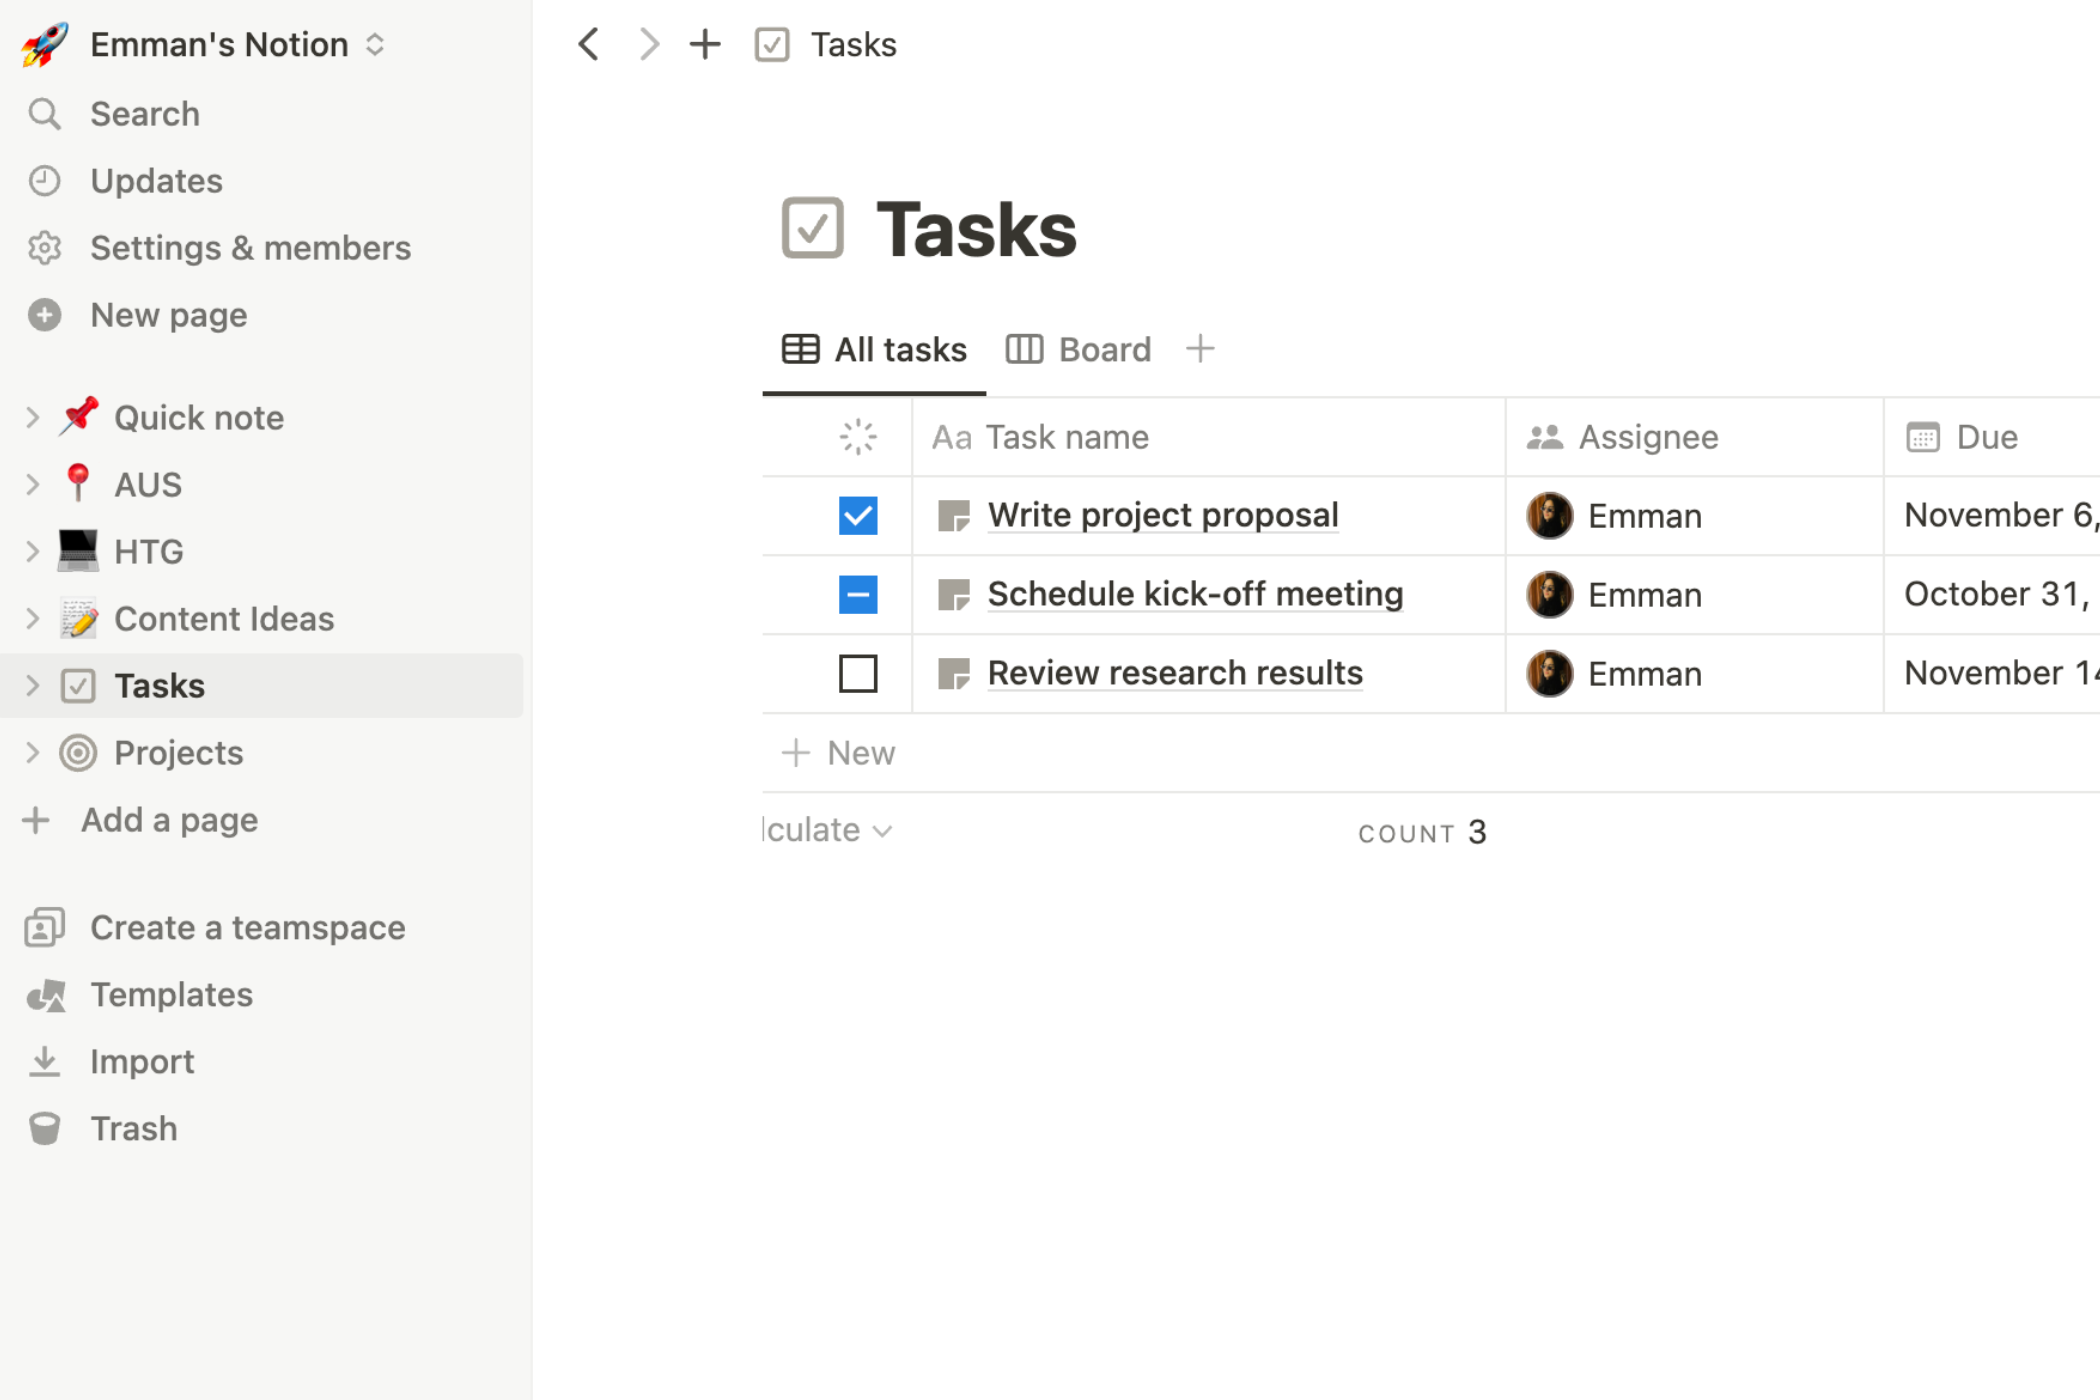Select the All tasks view tab
The height and width of the screenshot is (1400, 2100).
click(x=875, y=349)
